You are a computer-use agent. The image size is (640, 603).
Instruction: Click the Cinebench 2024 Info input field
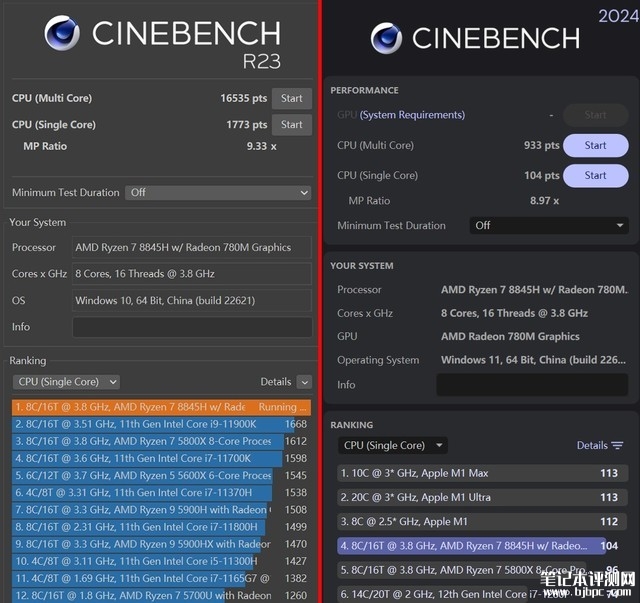click(x=532, y=385)
